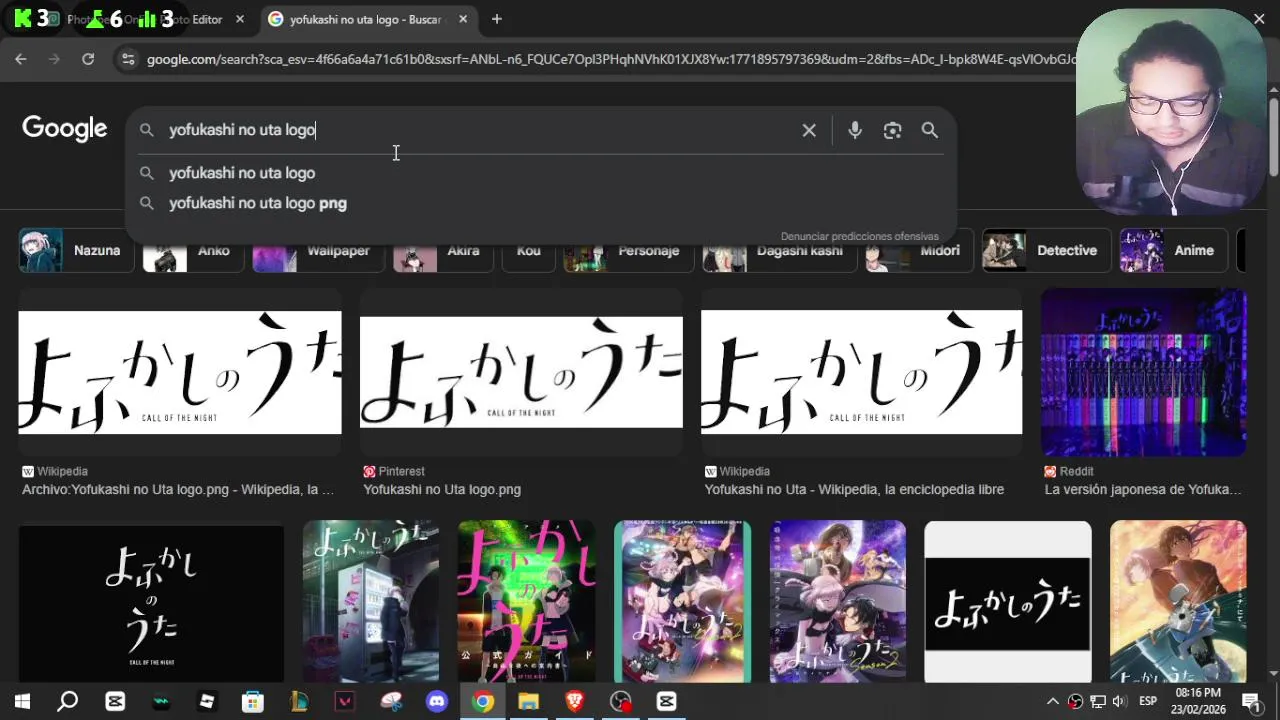Open the Windows Start menu
The width and height of the screenshot is (1280, 720).
coord(22,701)
